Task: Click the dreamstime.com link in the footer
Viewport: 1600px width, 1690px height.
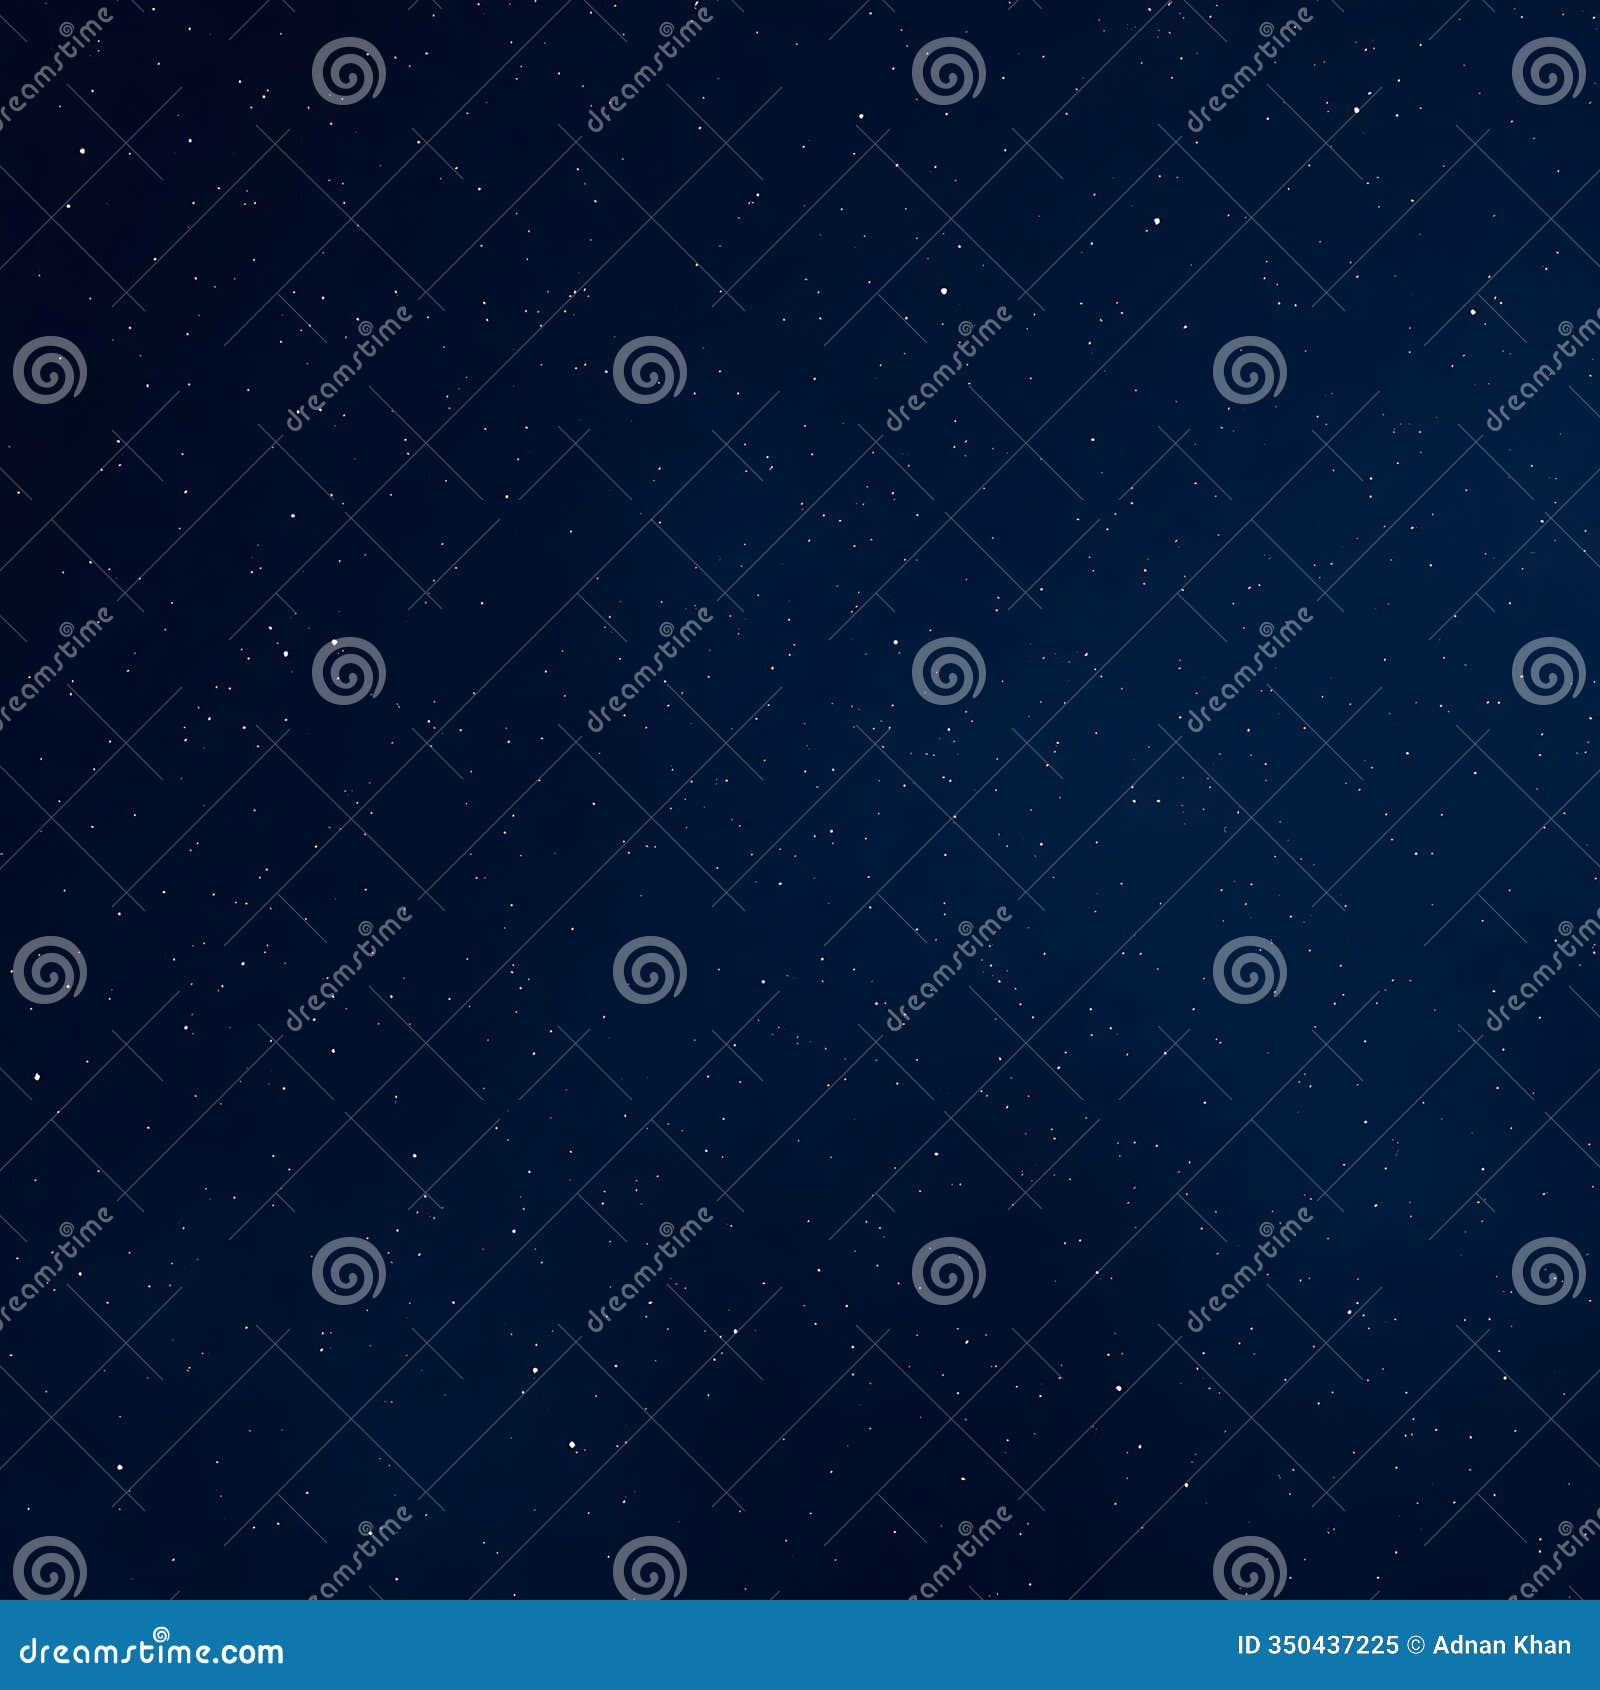Action: (150, 1652)
